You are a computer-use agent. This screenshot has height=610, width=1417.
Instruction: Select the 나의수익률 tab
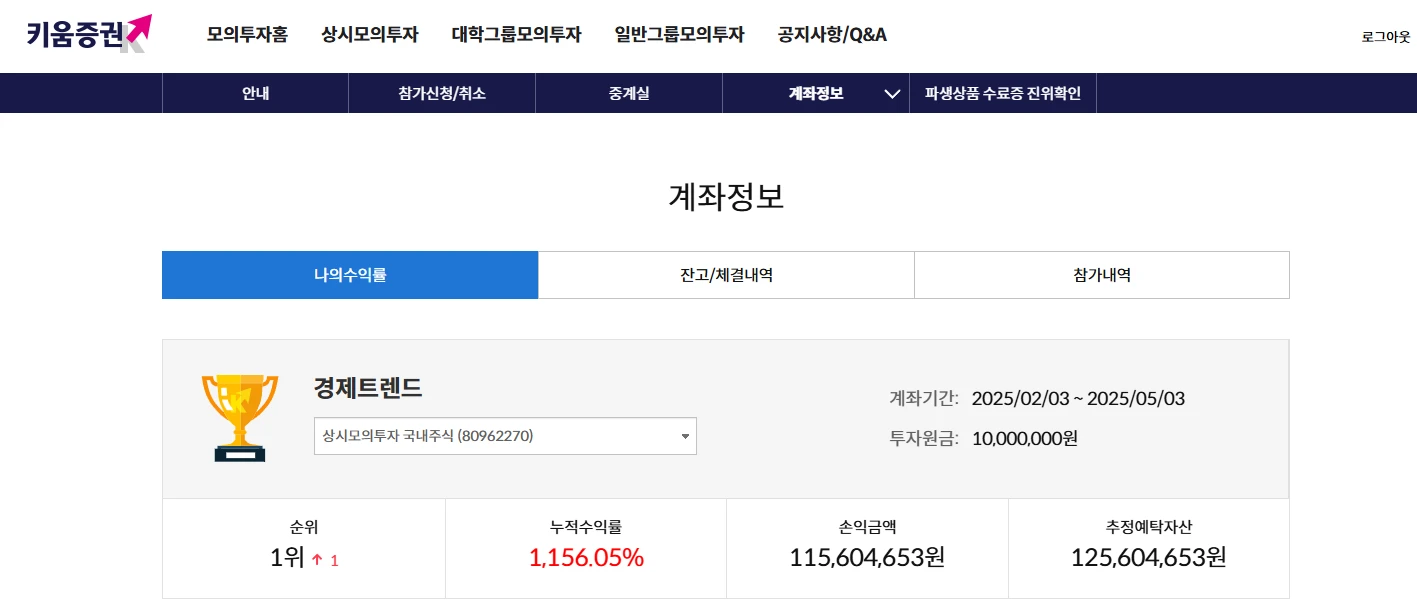tap(349, 274)
